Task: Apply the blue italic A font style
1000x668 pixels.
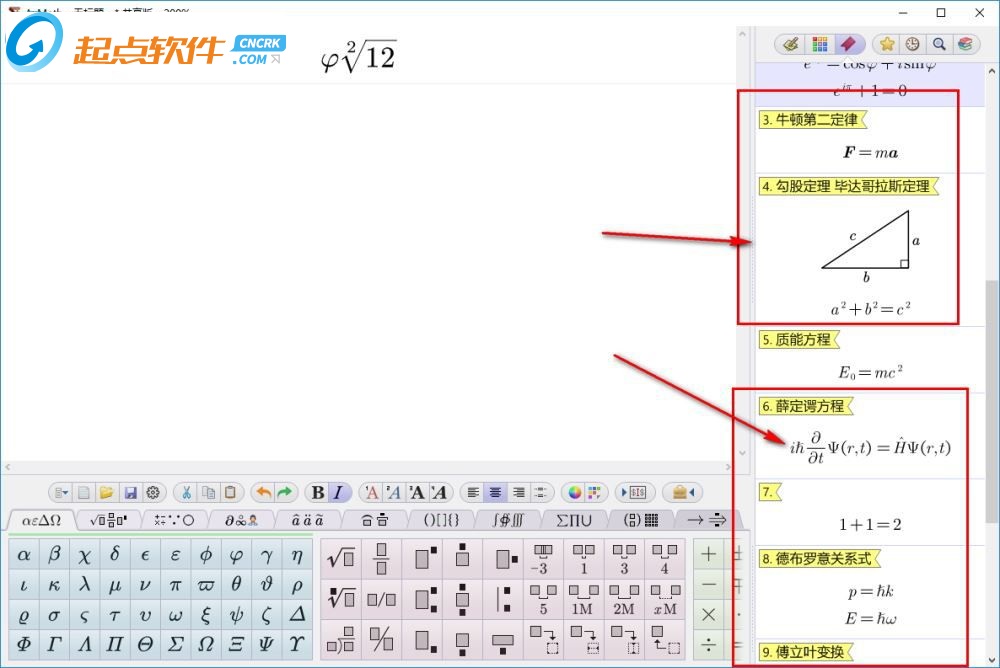Action: (393, 493)
